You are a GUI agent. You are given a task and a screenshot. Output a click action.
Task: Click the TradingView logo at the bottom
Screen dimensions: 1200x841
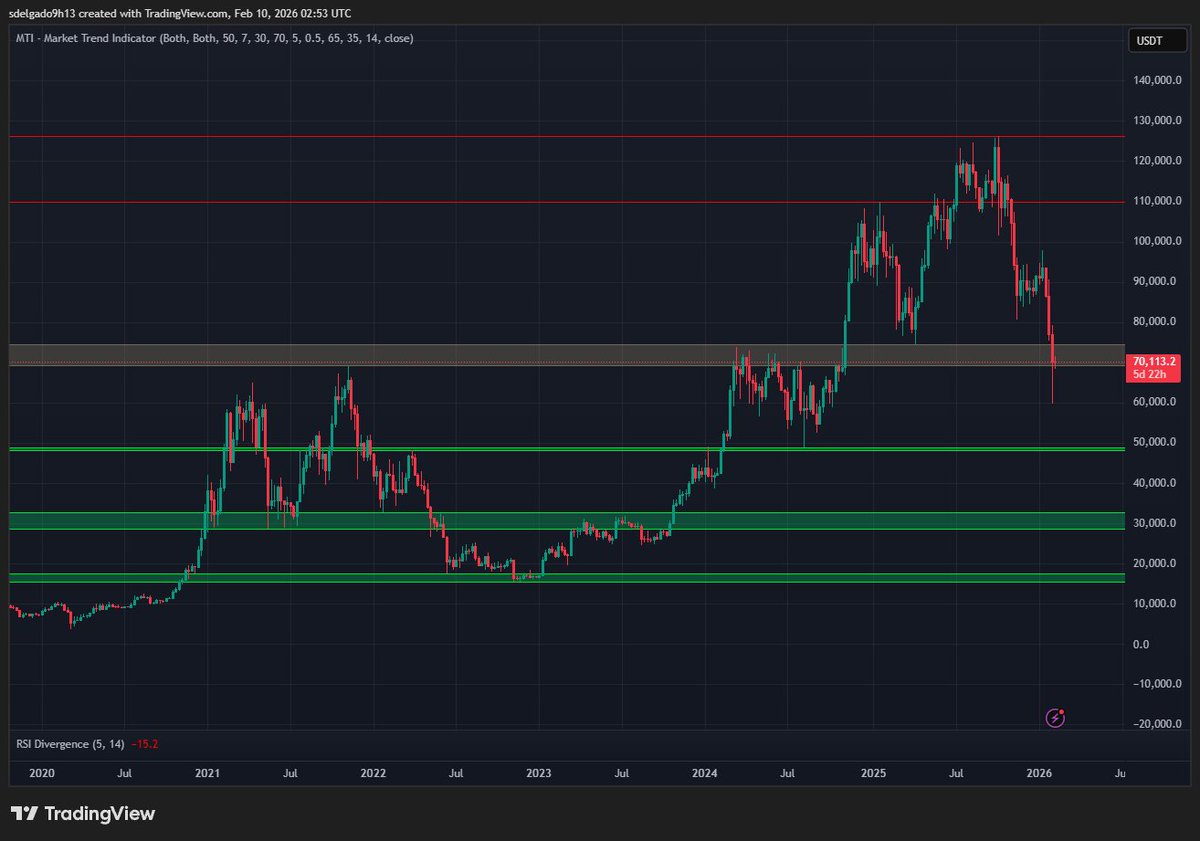tap(83, 814)
